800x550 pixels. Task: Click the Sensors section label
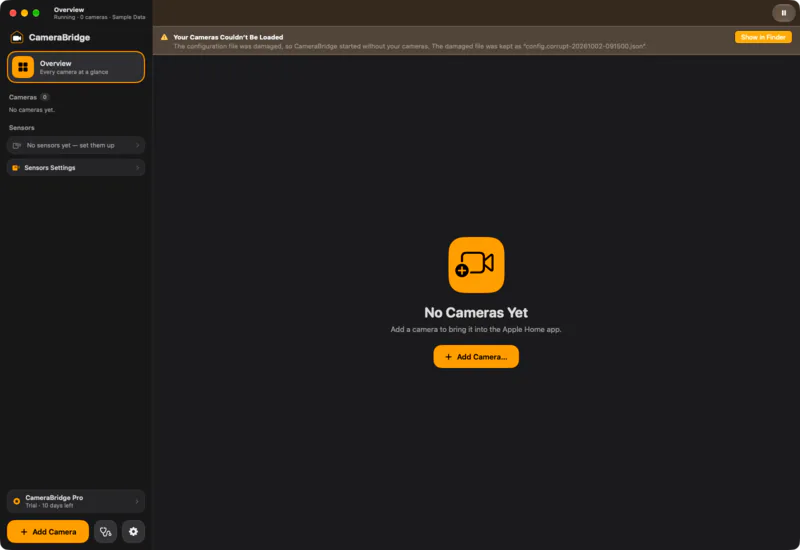[21, 128]
